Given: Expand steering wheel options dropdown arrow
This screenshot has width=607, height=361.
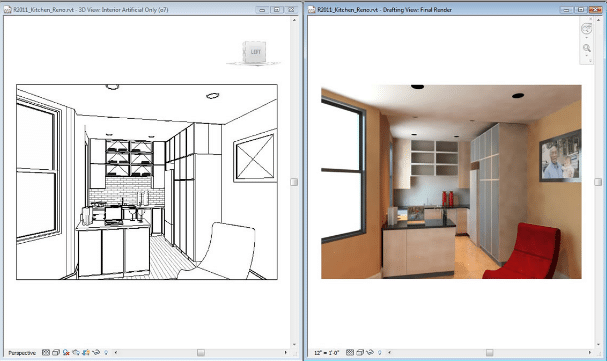Looking at the screenshot, I should pyautogui.click(x=586, y=38).
